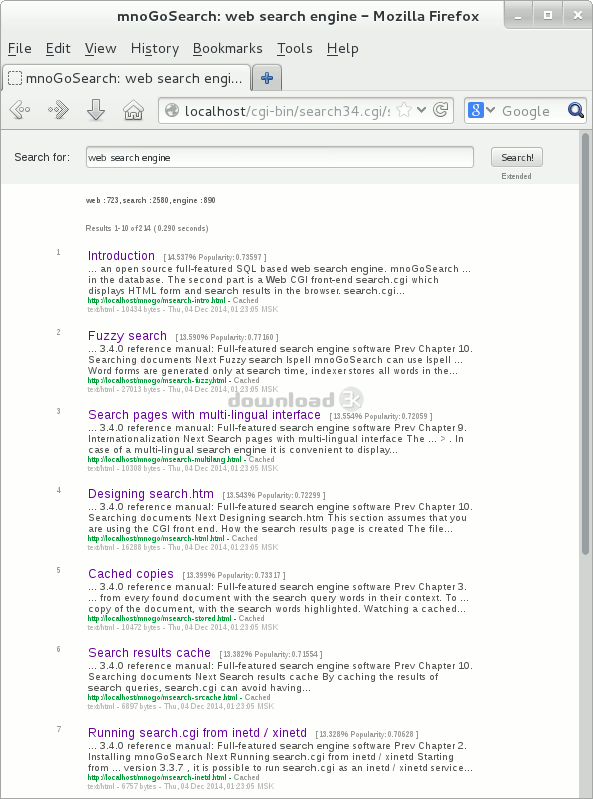Click the magnifier search icon

point(576,110)
